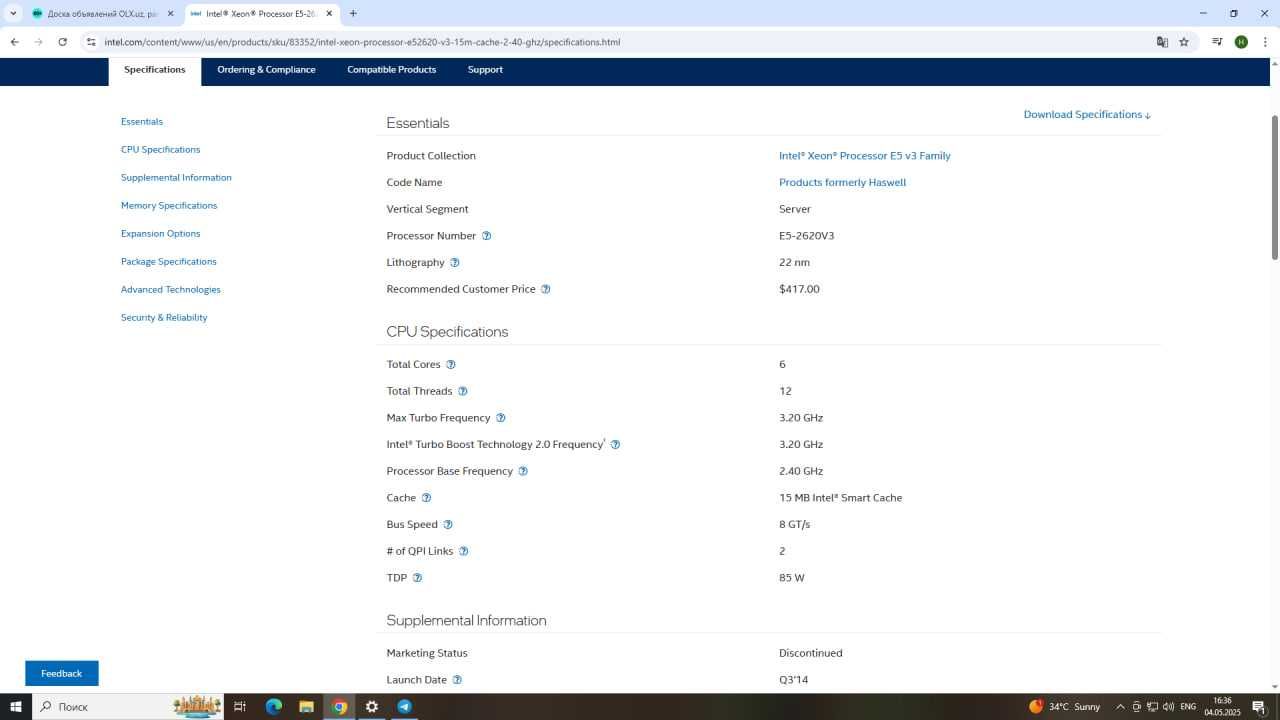View site information icon in address bar
Viewport: 1280px width, 720px height.
(91, 42)
